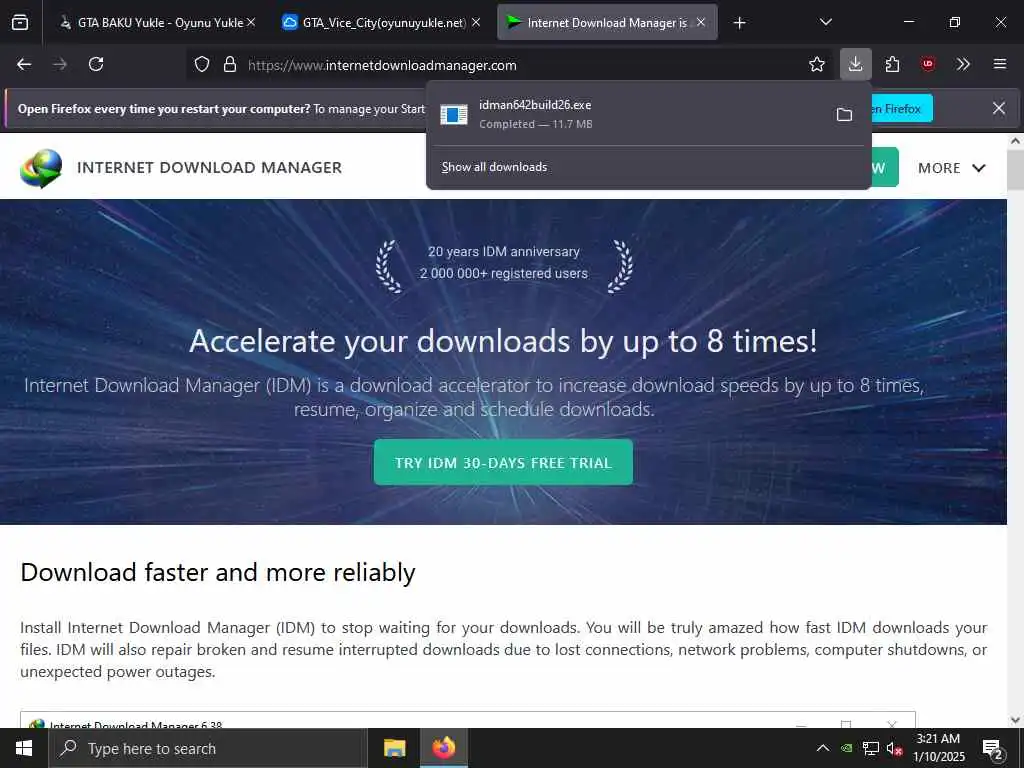
Task: Open File Explorer from taskbar
Action: click(x=394, y=748)
